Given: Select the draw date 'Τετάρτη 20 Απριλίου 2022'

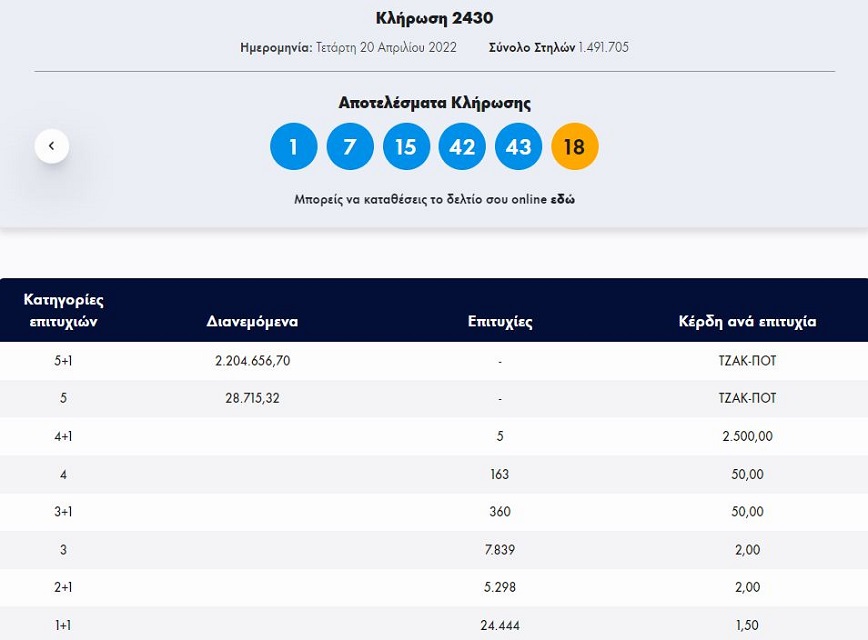Looking at the screenshot, I should tap(386, 47).
